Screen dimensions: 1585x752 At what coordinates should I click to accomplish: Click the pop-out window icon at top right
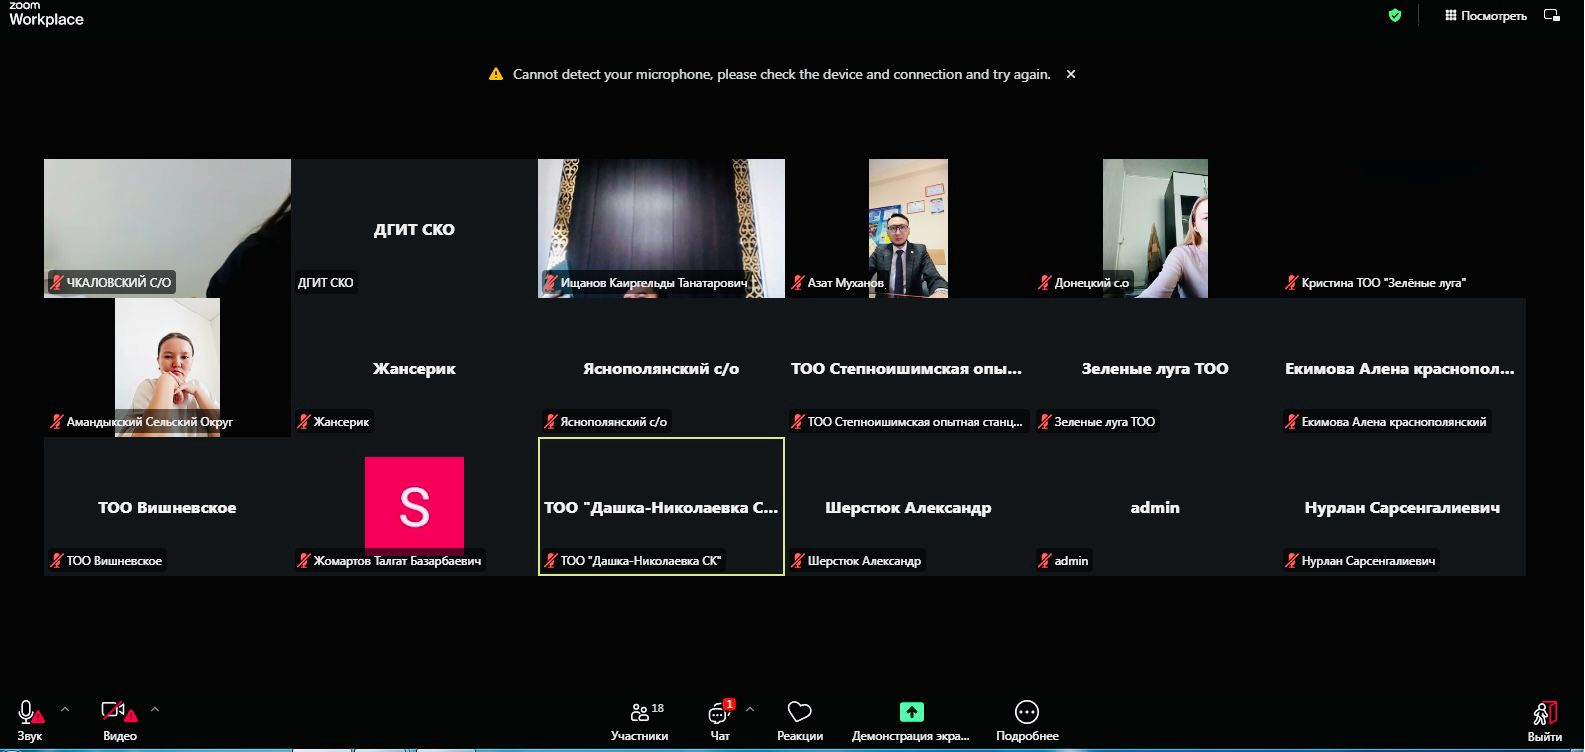1552,15
